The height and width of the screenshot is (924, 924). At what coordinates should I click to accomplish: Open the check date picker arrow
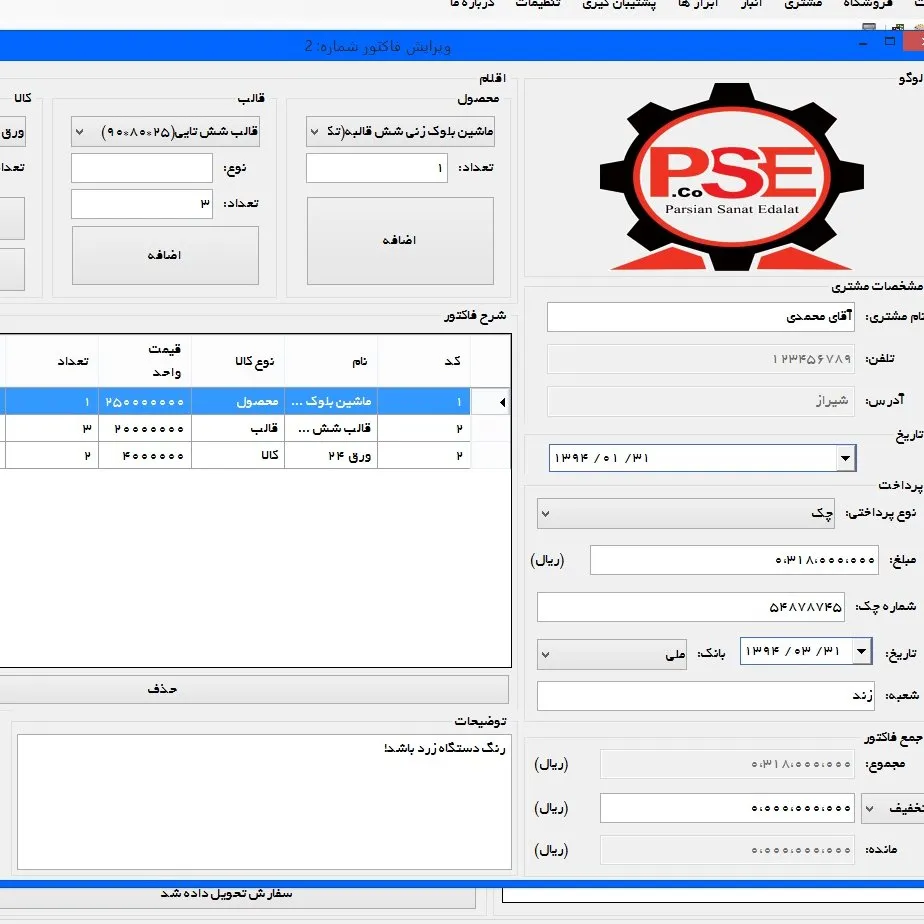pyautogui.click(x=861, y=652)
